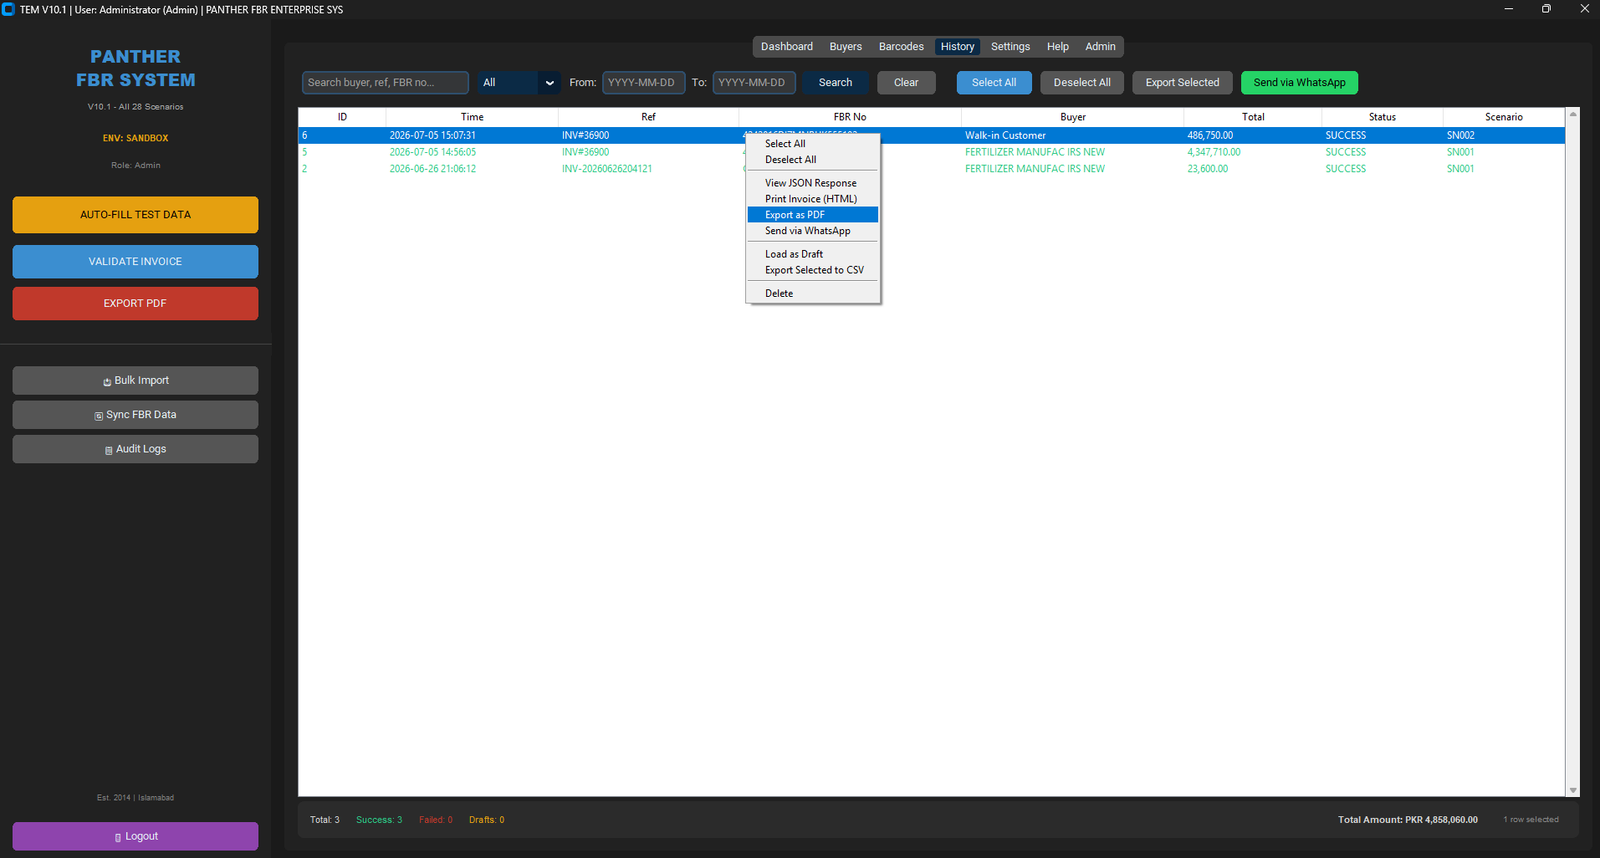Screen dimensions: 1600x858
Task: Open Bulk Import from sidebar
Action: [x=135, y=381]
